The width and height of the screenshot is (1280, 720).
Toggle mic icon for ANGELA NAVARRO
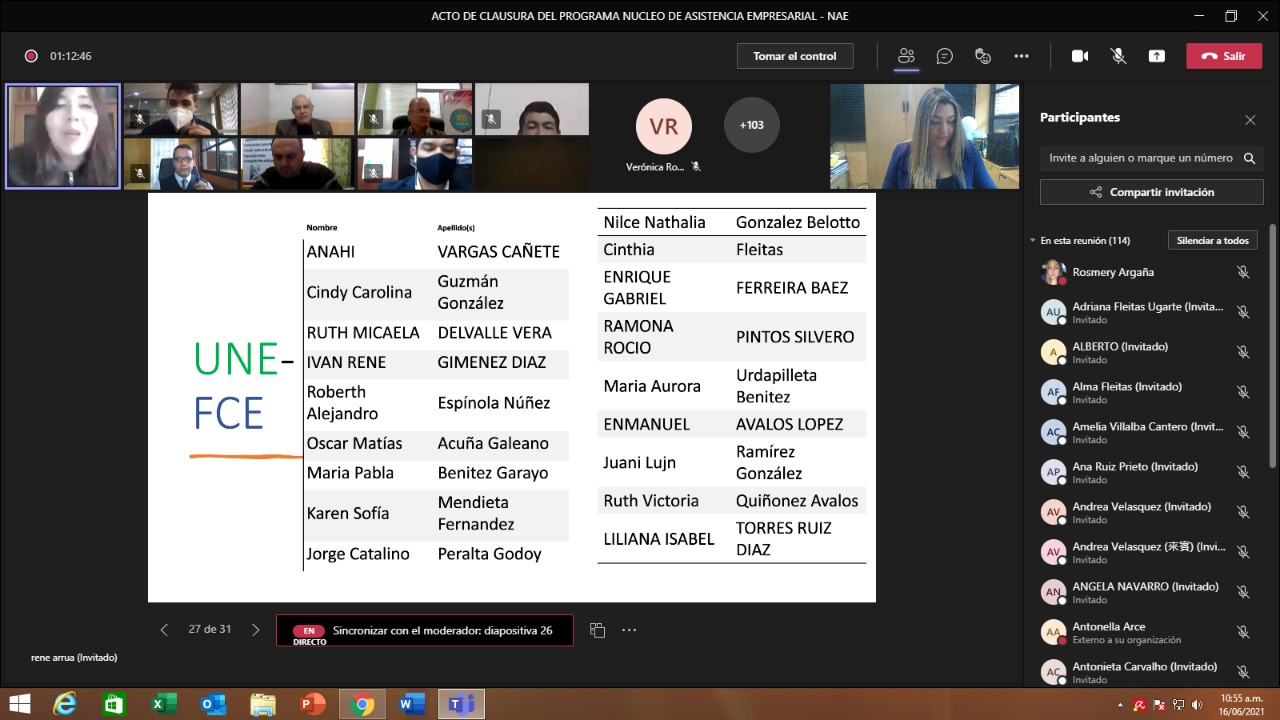pos(1243,592)
